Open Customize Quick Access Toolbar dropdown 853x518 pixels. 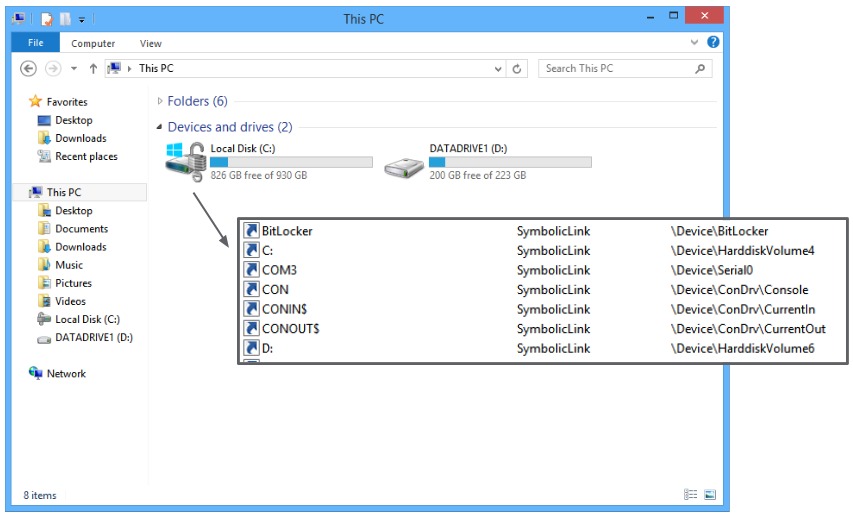coord(82,20)
